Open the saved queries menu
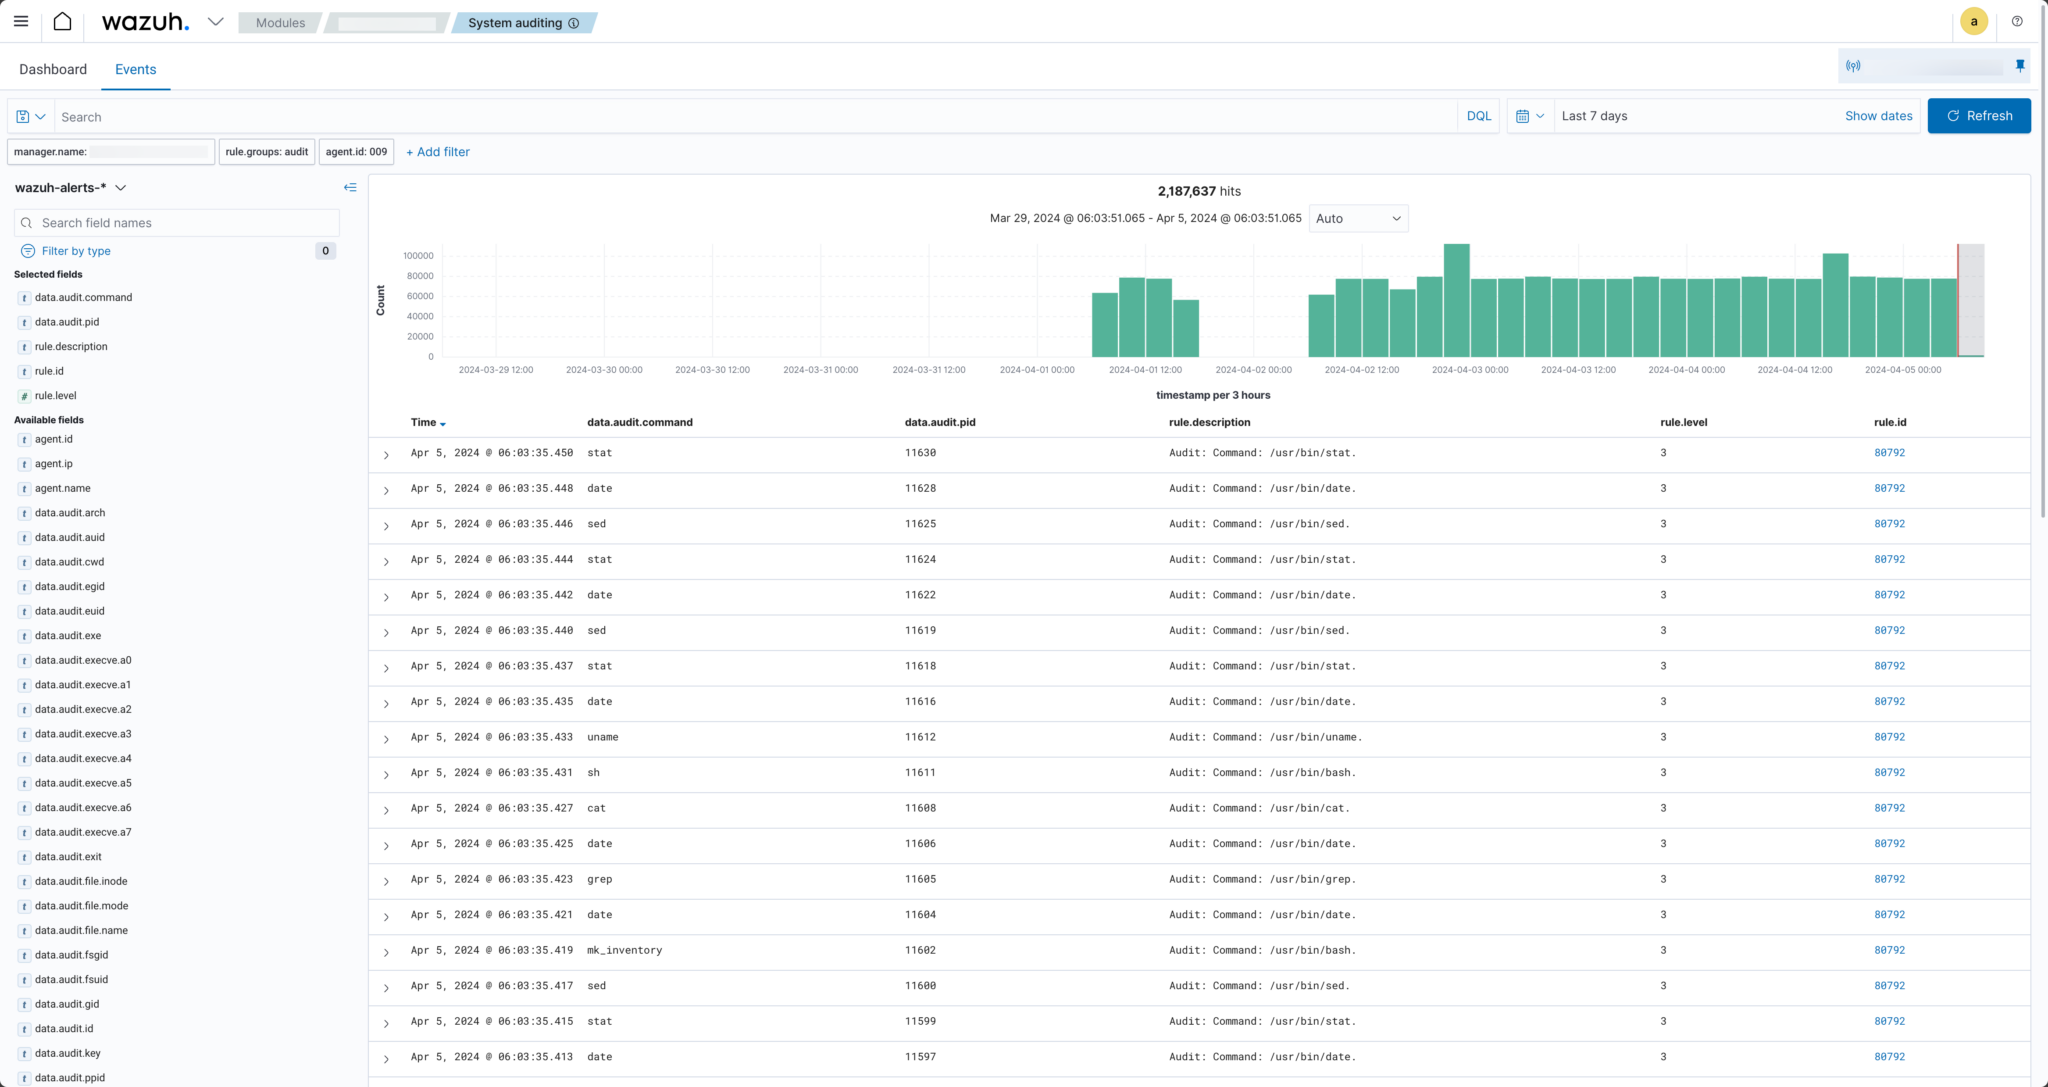The width and height of the screenshot is (2048, 1087). click(29, 116)
